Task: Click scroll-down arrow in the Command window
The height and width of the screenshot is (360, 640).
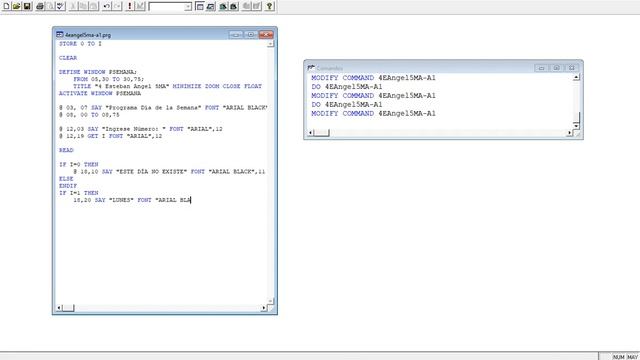Action: point(576,126)
